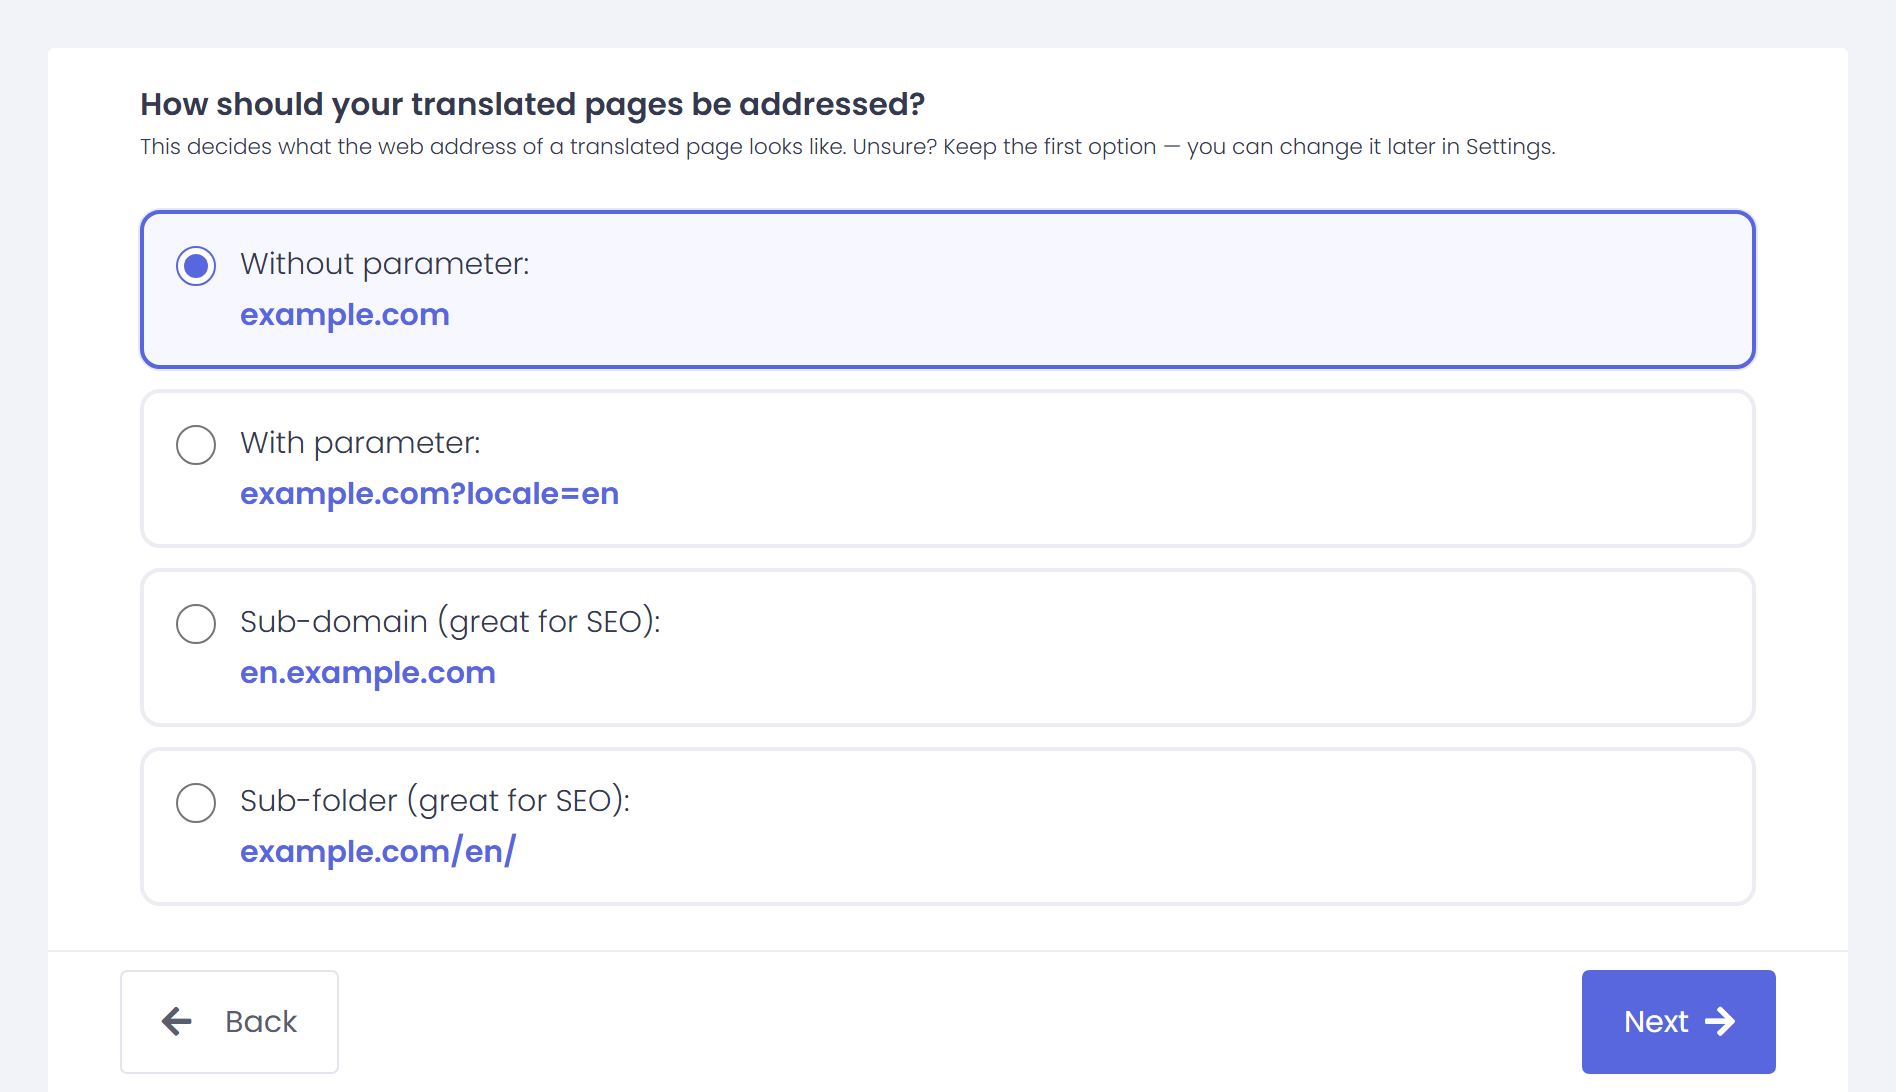Image resolution: width=1896 pixels, height=1092 pixels.
Task: Click the 'Sub-folder (great for SEO):' label
Action: tap(435, 801)
